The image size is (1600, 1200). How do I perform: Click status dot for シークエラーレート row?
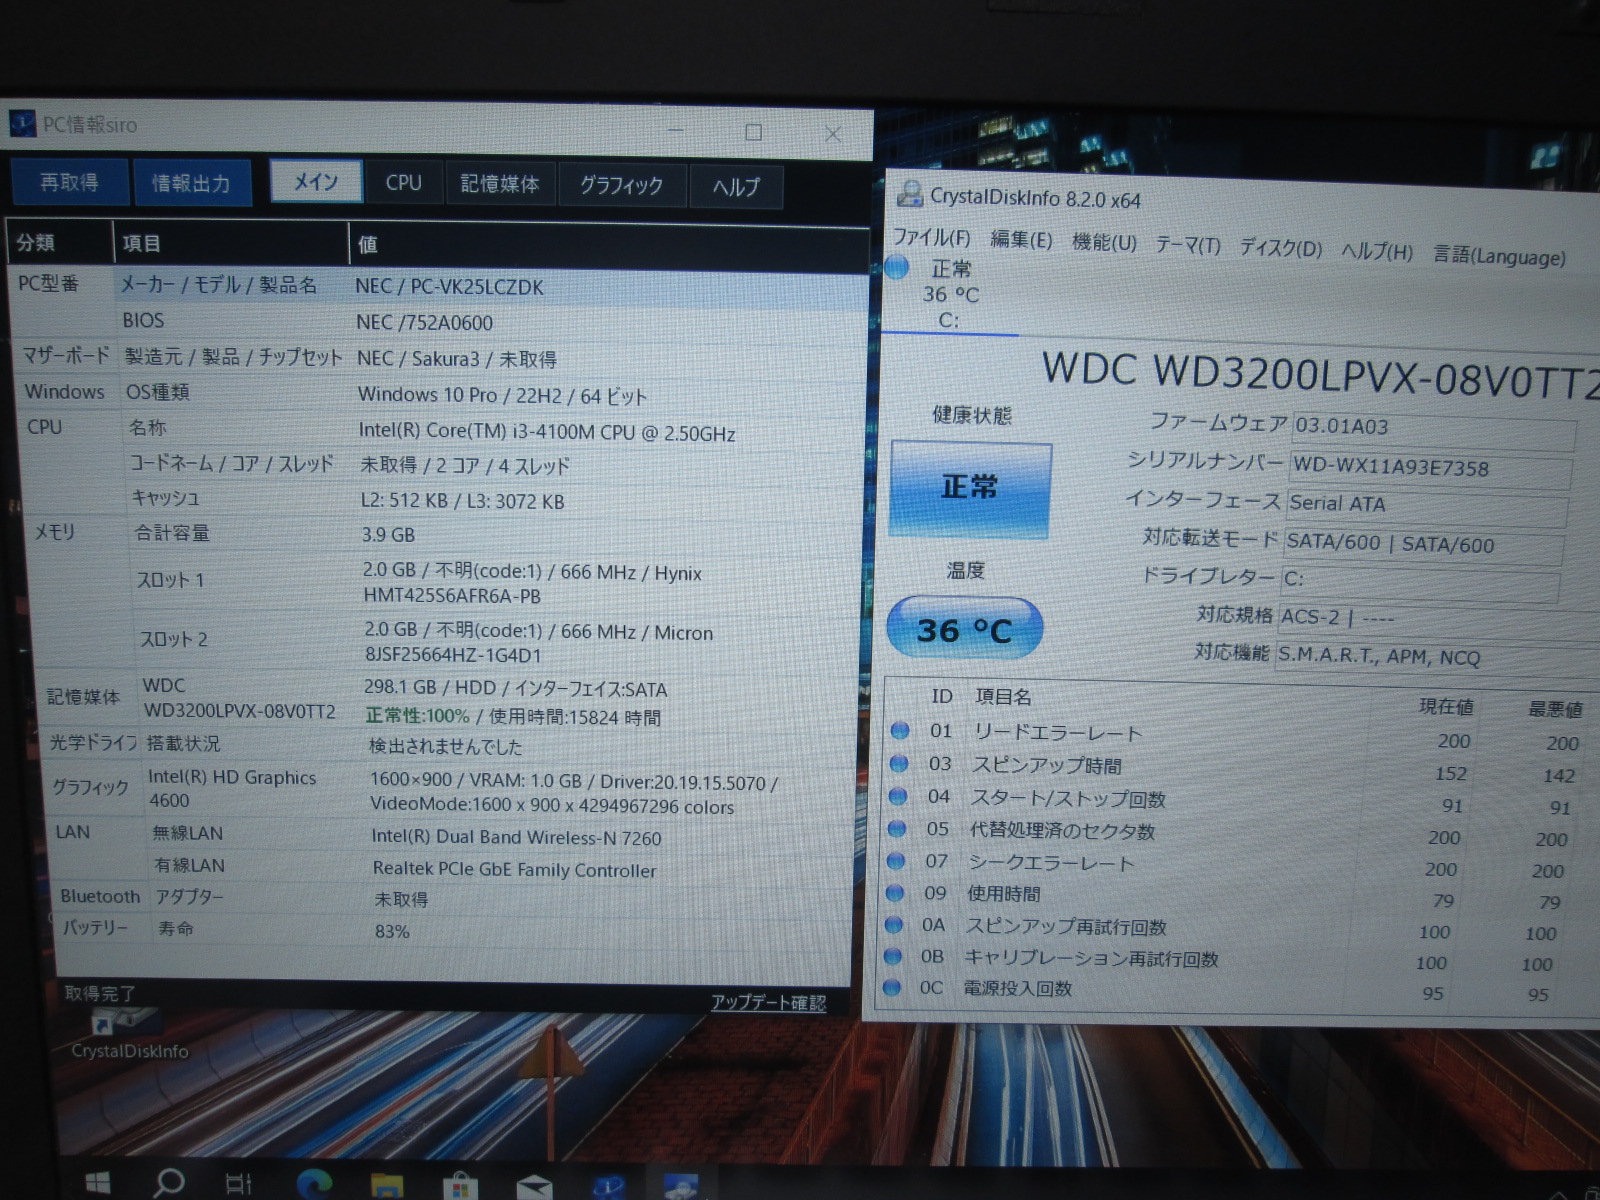(896, 861)
